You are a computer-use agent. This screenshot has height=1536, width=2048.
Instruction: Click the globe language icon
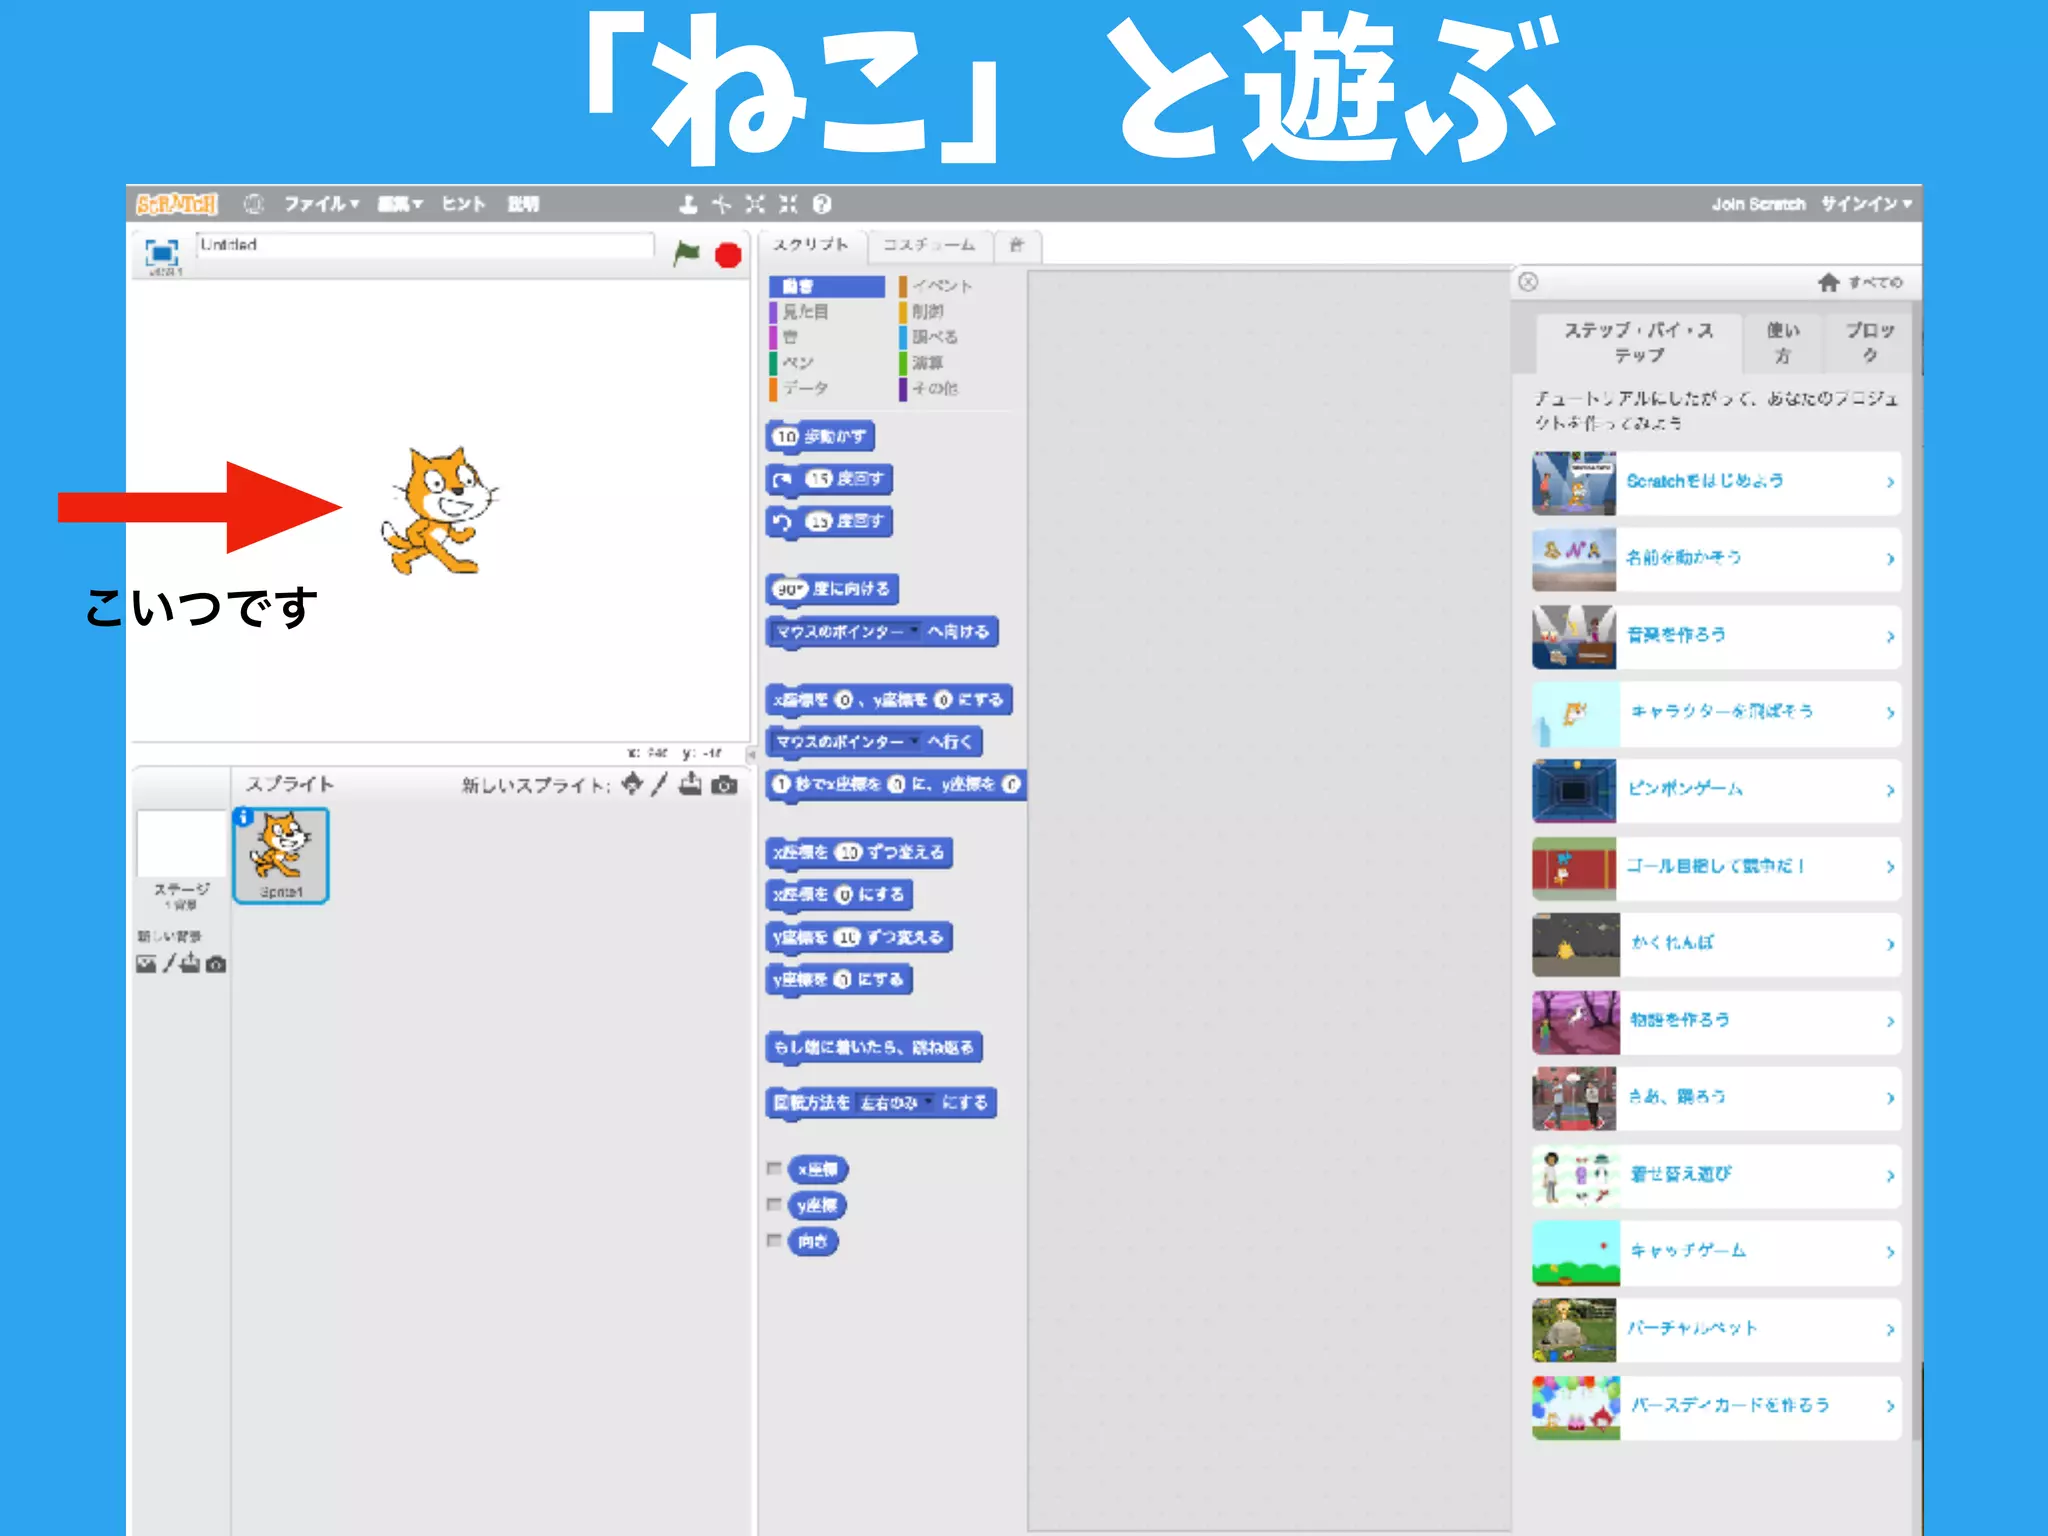pos(254,204)
